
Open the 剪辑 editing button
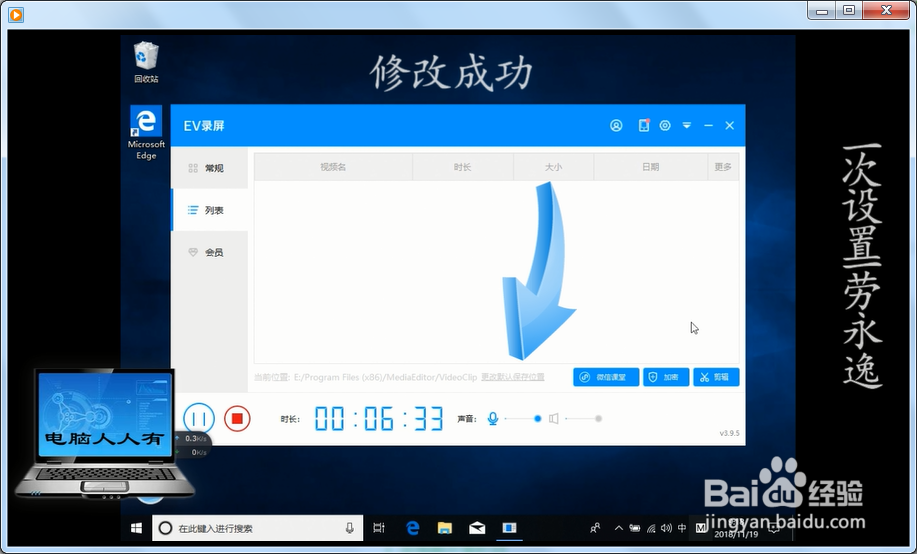click(x=716, y=377)
